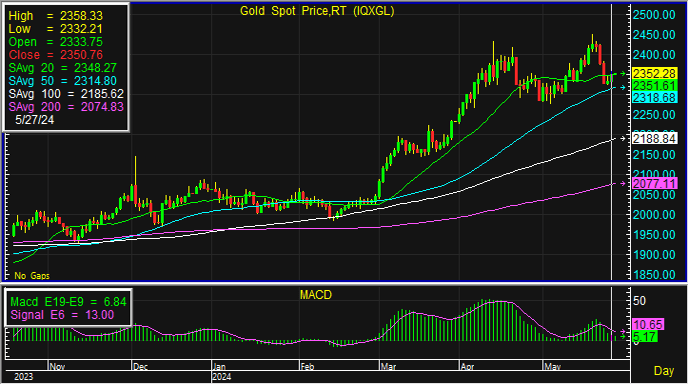Click the white SAvg 100 arrow marker
The width and height of the screenshot is (689, 385).
click(623, 139)
